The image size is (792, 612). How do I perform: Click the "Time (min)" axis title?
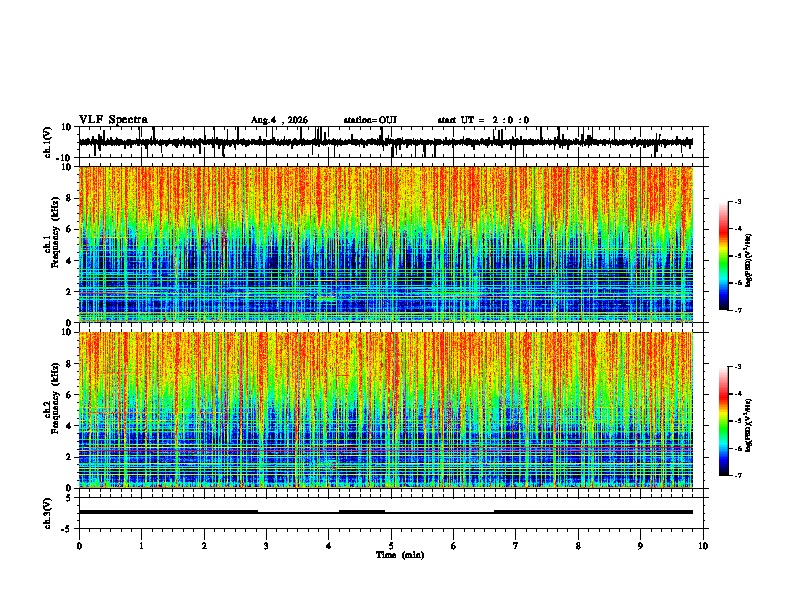pyautogui.click(x=400, y=555)
